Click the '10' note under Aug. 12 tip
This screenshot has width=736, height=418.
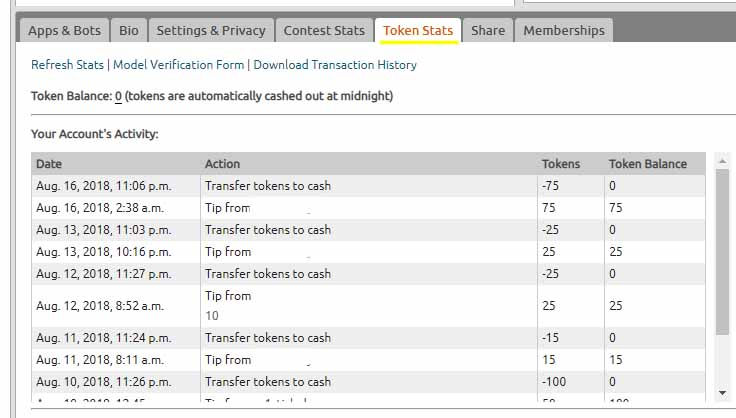pyautogui.click(x=212, y=316)
